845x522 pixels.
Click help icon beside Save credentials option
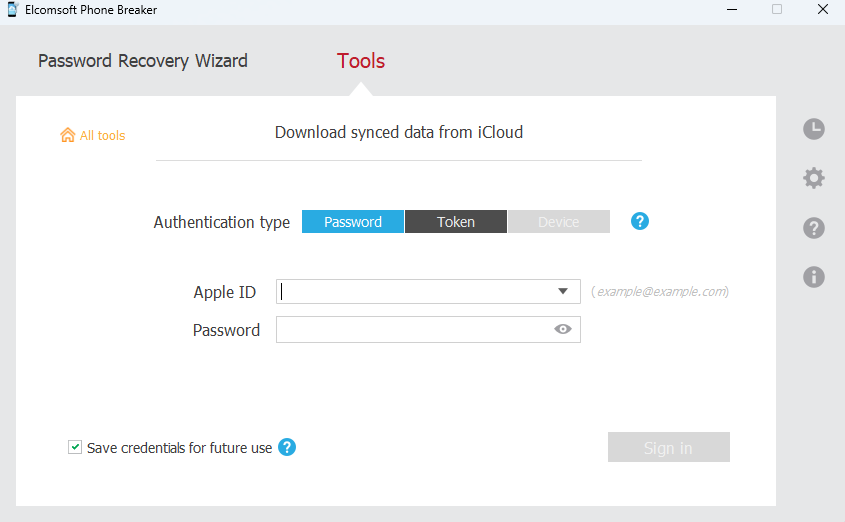coord(287,447)
